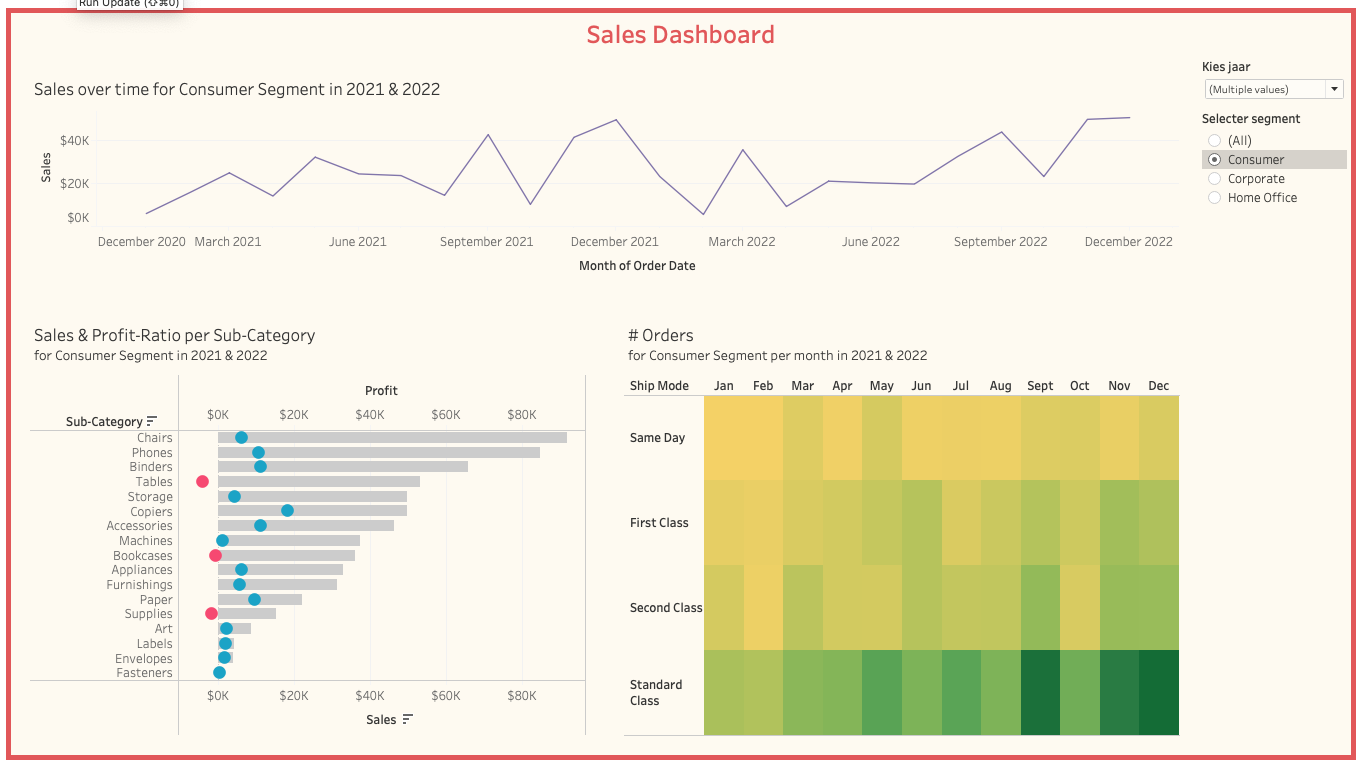
Task: Select the (All) segment radio button
Action: [1214, 141]
